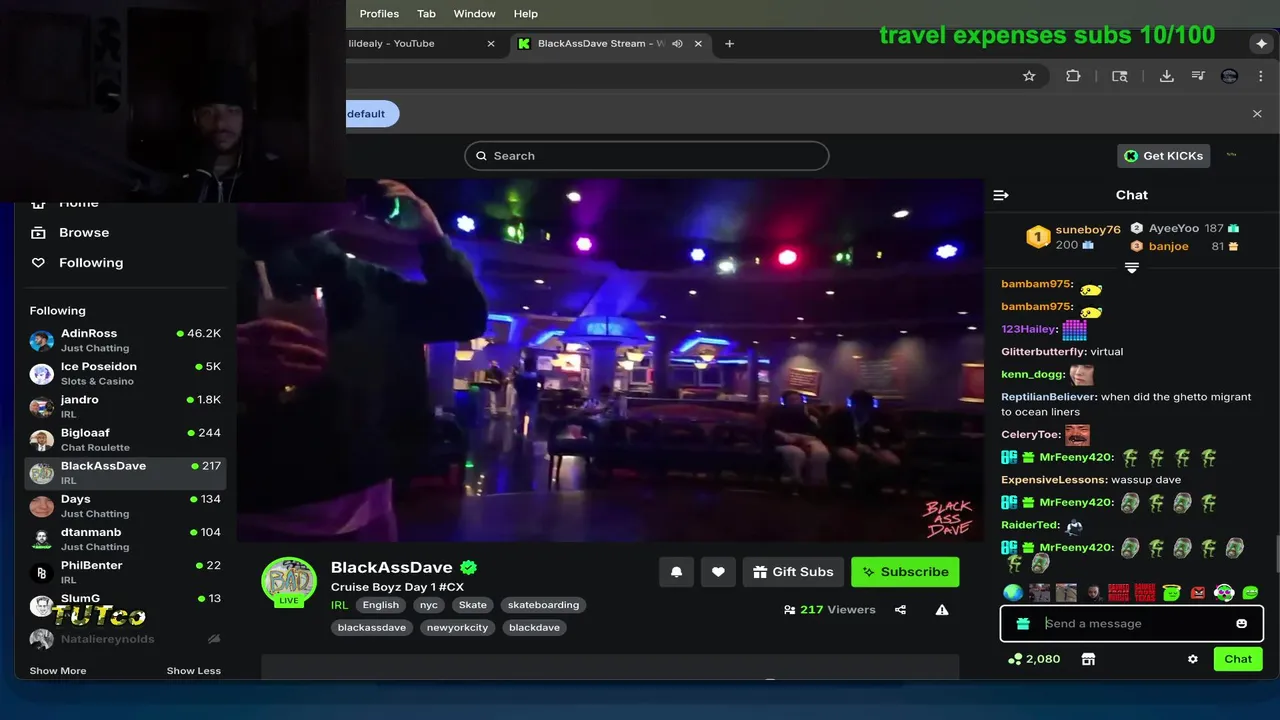Screen dimensions: 1280x720
Task: Report stream with warning triangle icon
Action: 942,610
